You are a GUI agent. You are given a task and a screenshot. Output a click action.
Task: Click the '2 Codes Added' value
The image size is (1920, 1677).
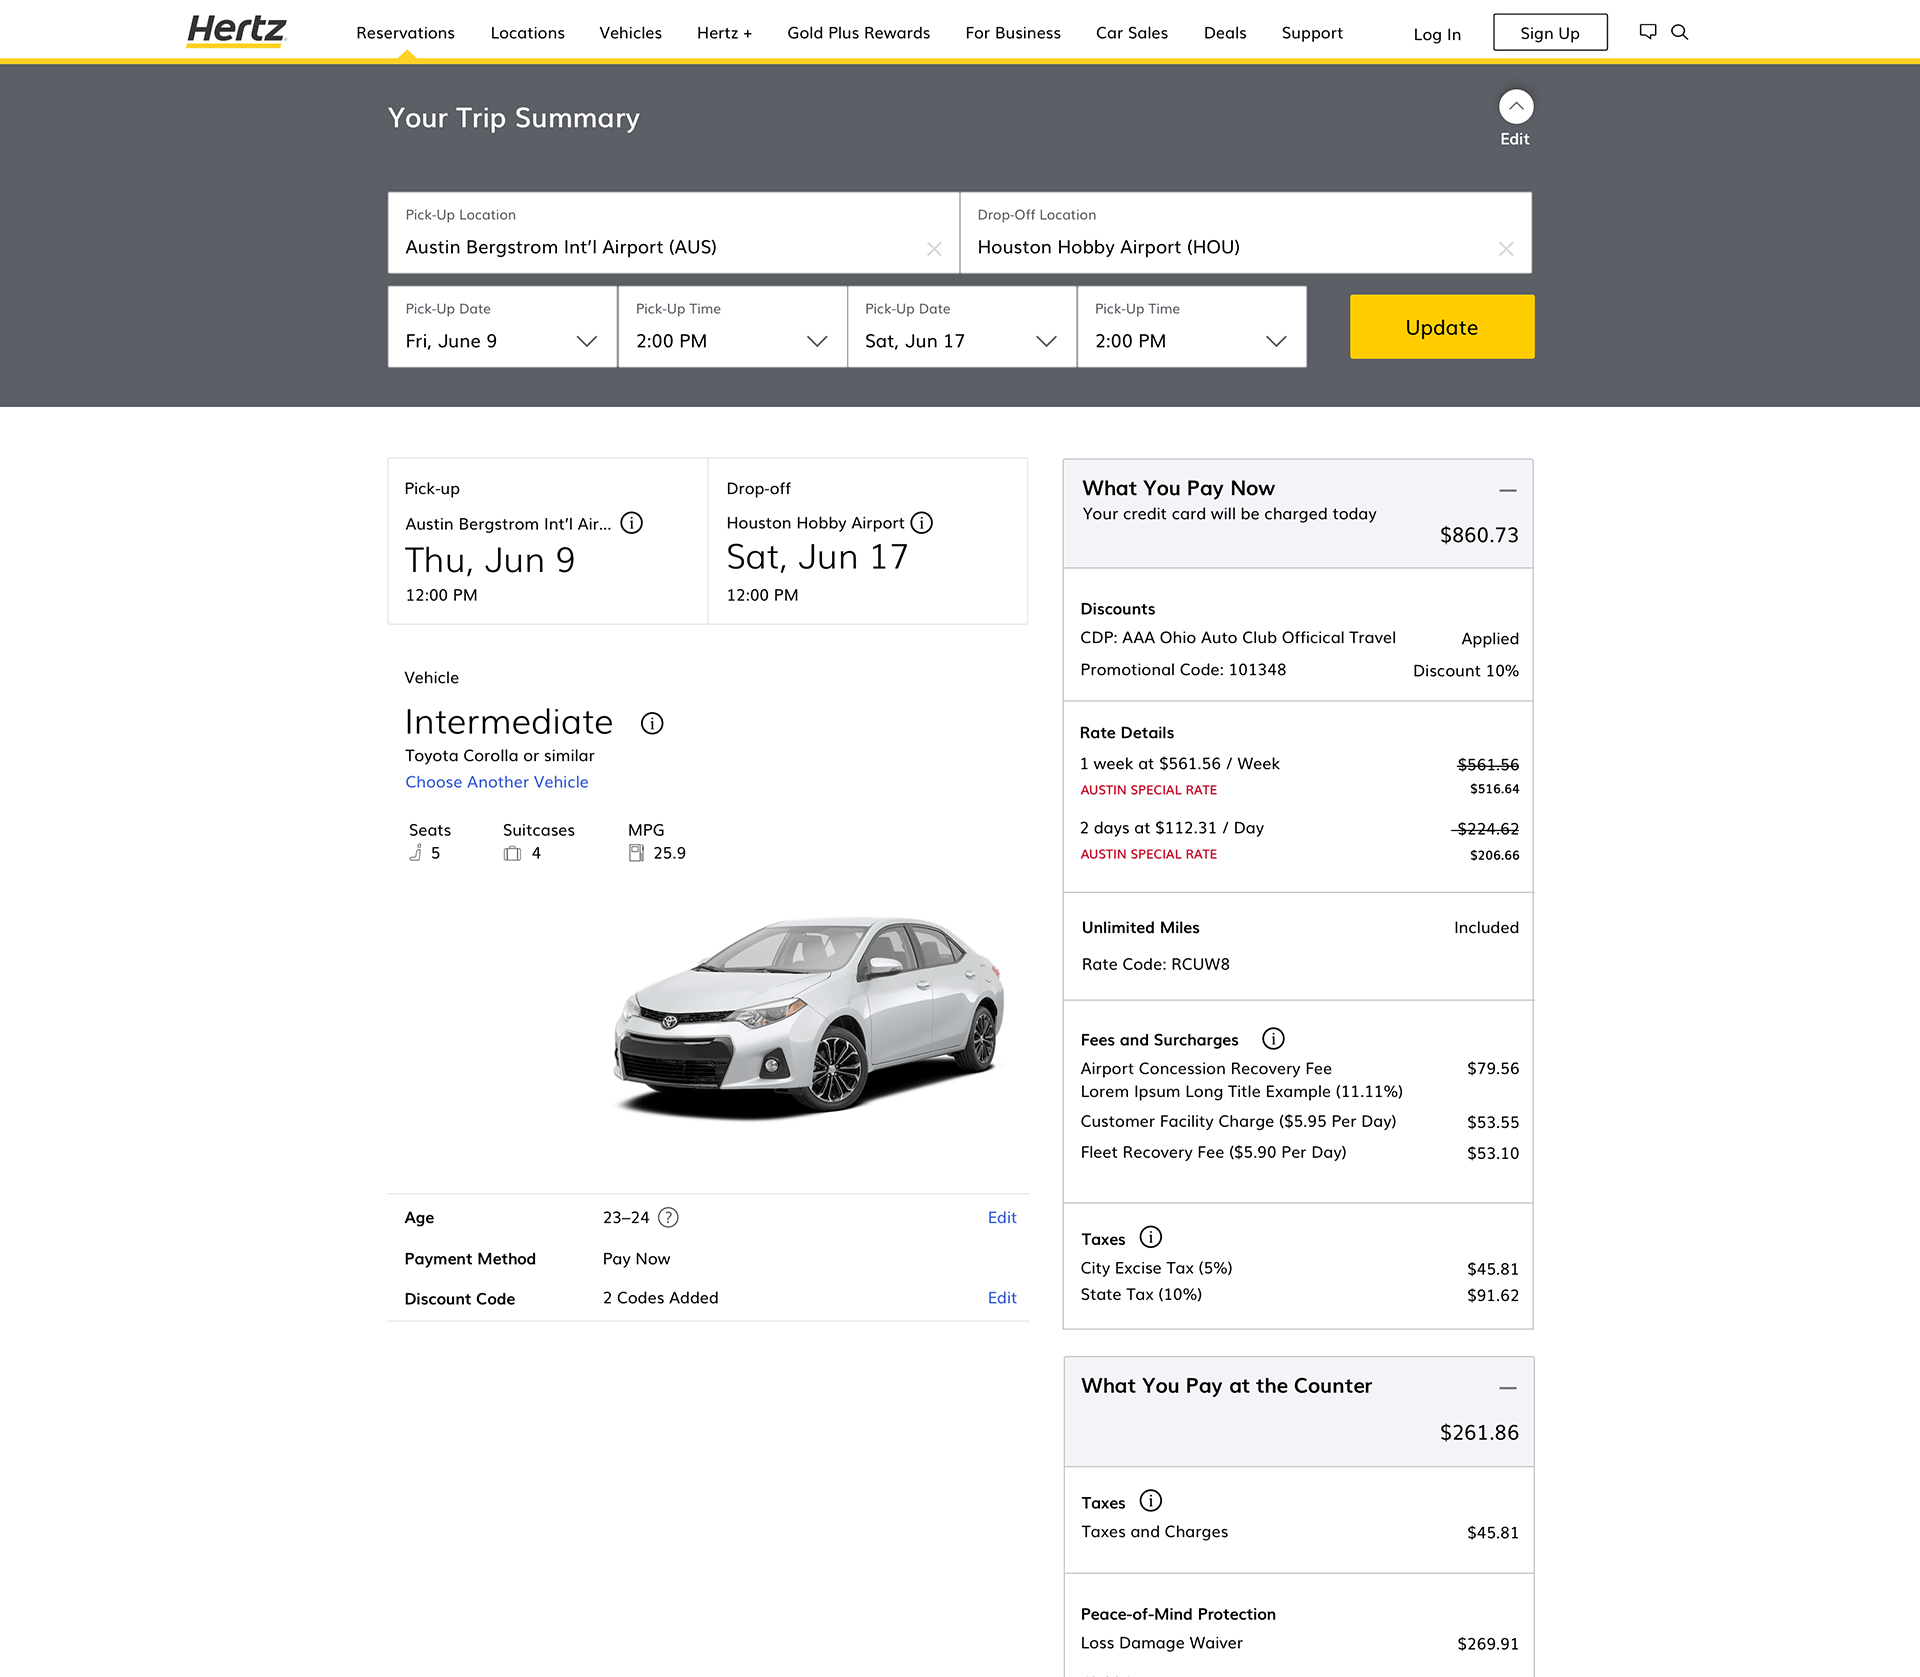pyautogui.click(x=660, y=1297)
